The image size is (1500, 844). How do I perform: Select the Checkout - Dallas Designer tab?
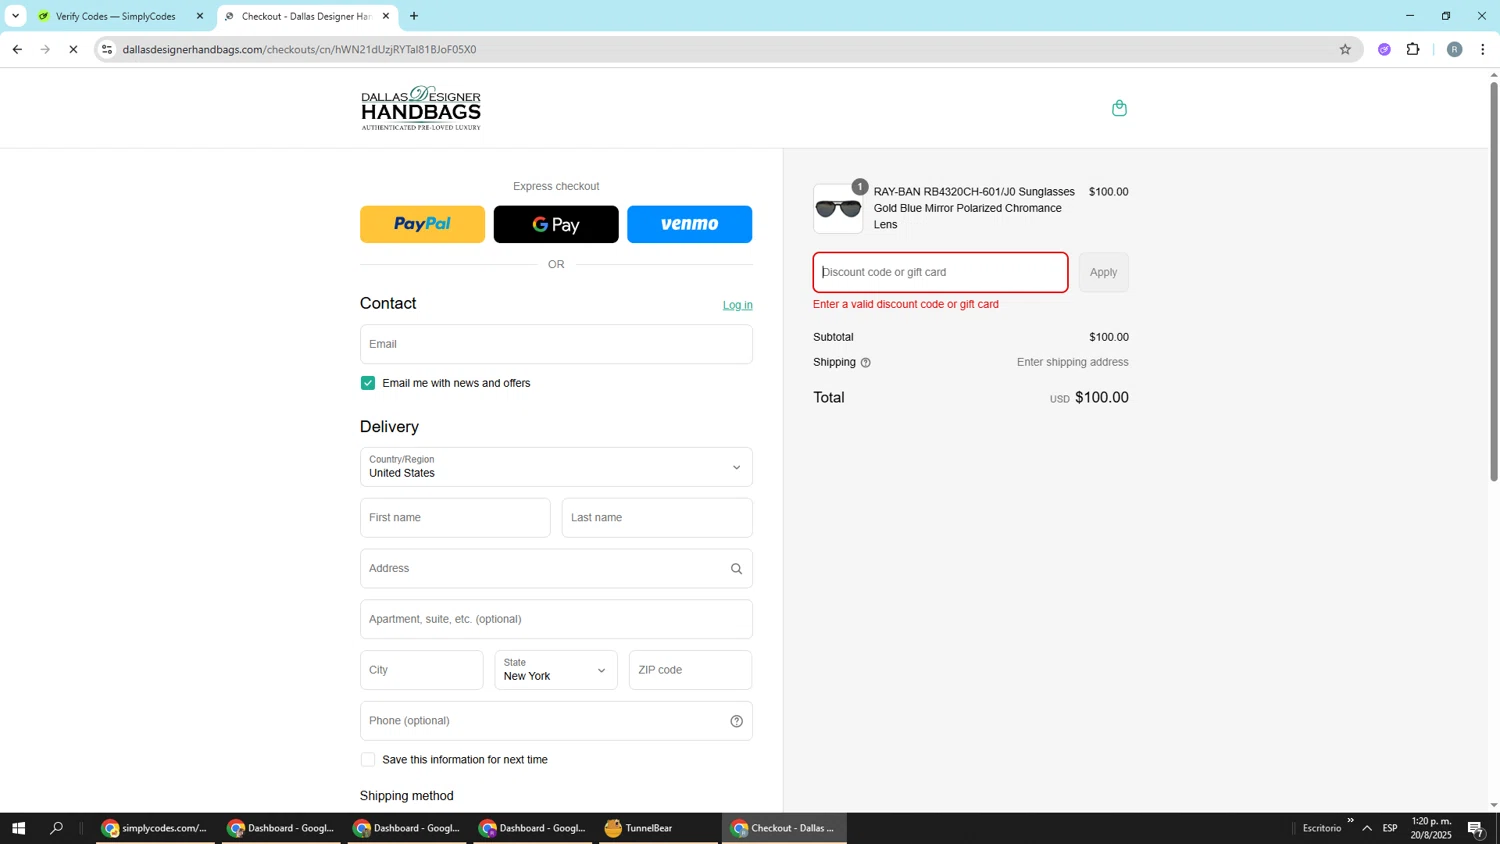click(306, 16)
